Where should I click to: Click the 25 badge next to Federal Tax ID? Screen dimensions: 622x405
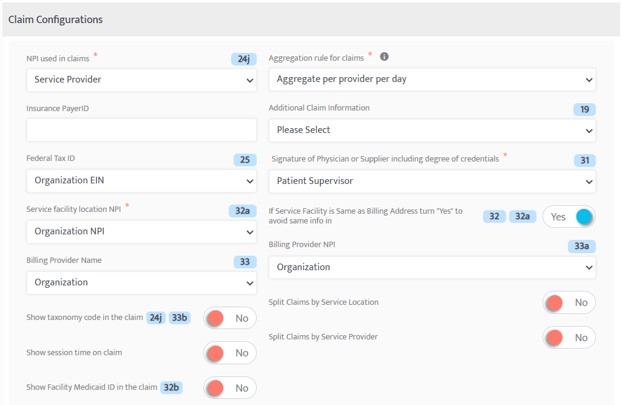coord(245,160)
